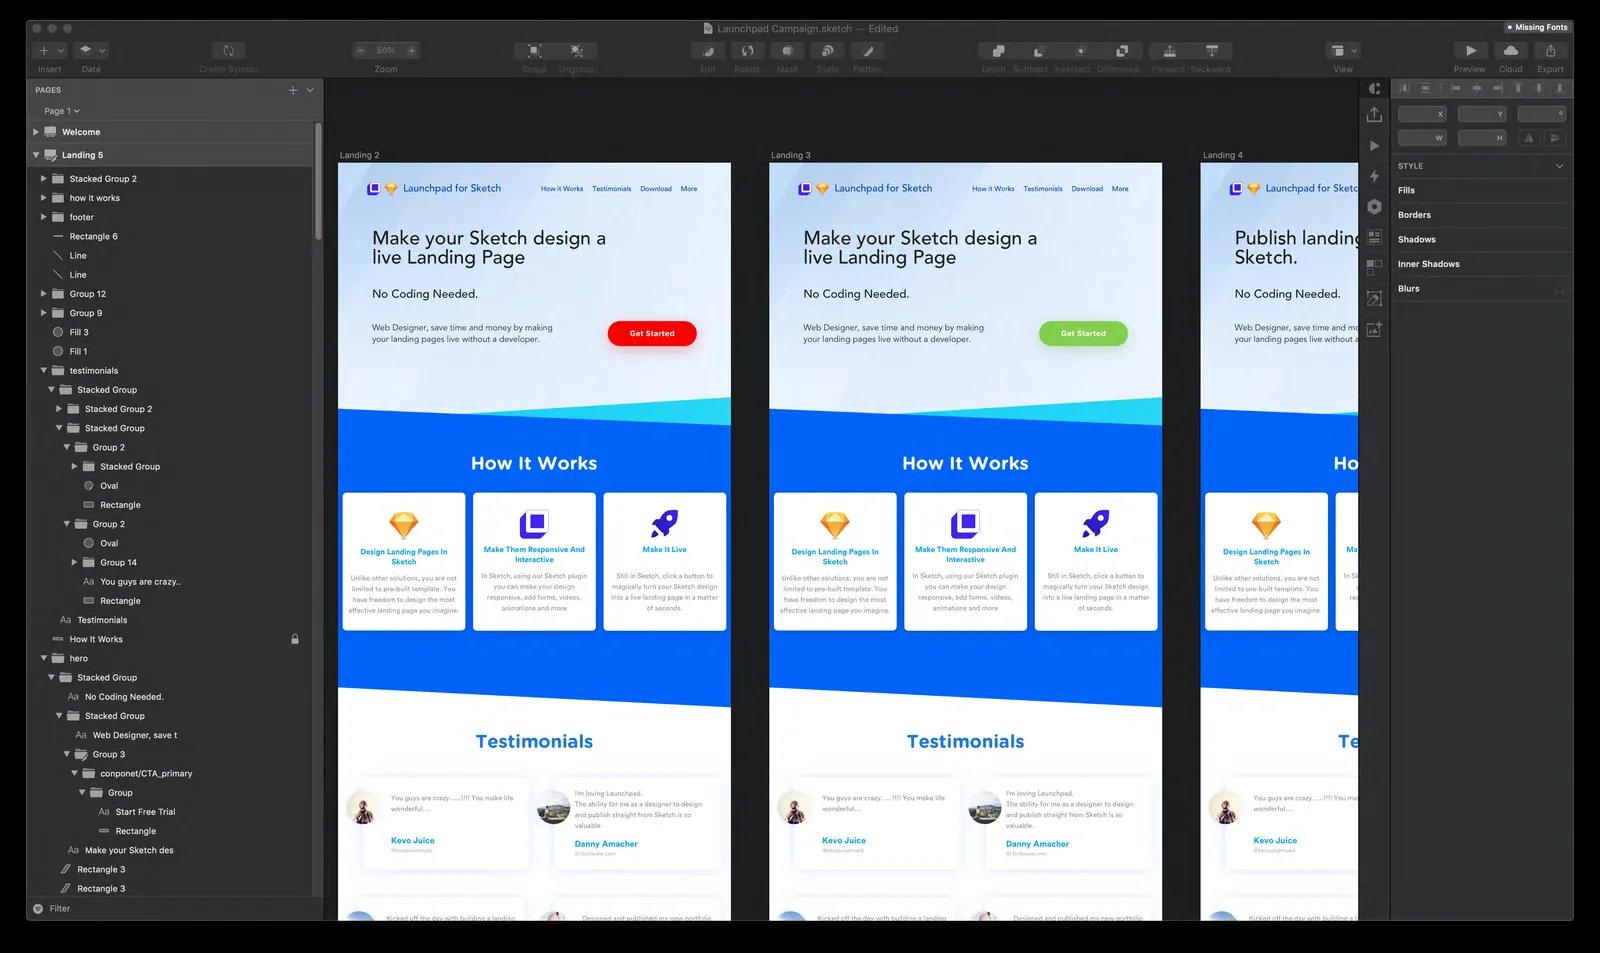Click the green Get Started button in Landing 3
Screen dimensions: 1600x953
point(1083,333)
